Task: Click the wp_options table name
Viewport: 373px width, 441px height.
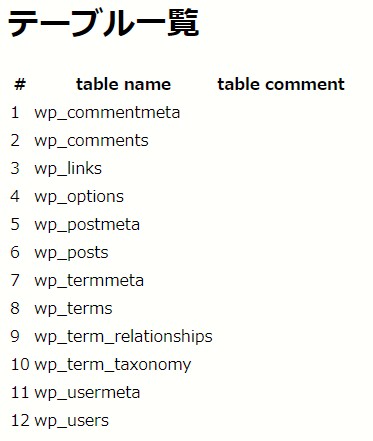Action: [79, 197]
